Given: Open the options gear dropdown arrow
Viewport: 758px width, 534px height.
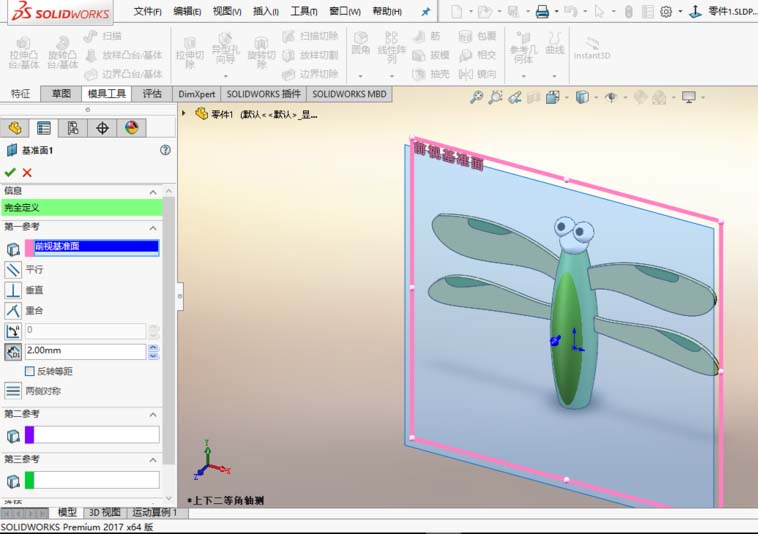Looking at the screenshot, I should (x=680, y=12).
